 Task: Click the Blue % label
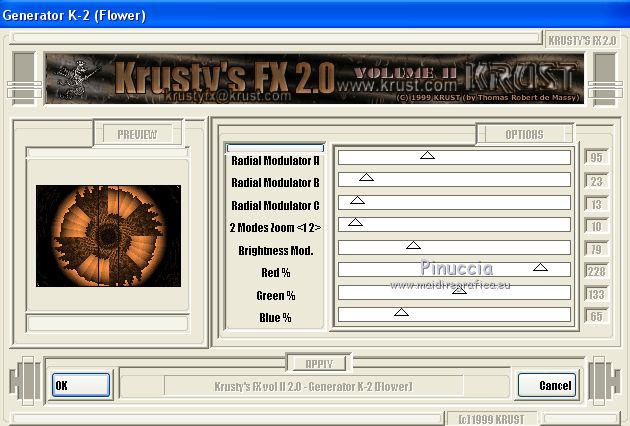[x=275, y=318]
